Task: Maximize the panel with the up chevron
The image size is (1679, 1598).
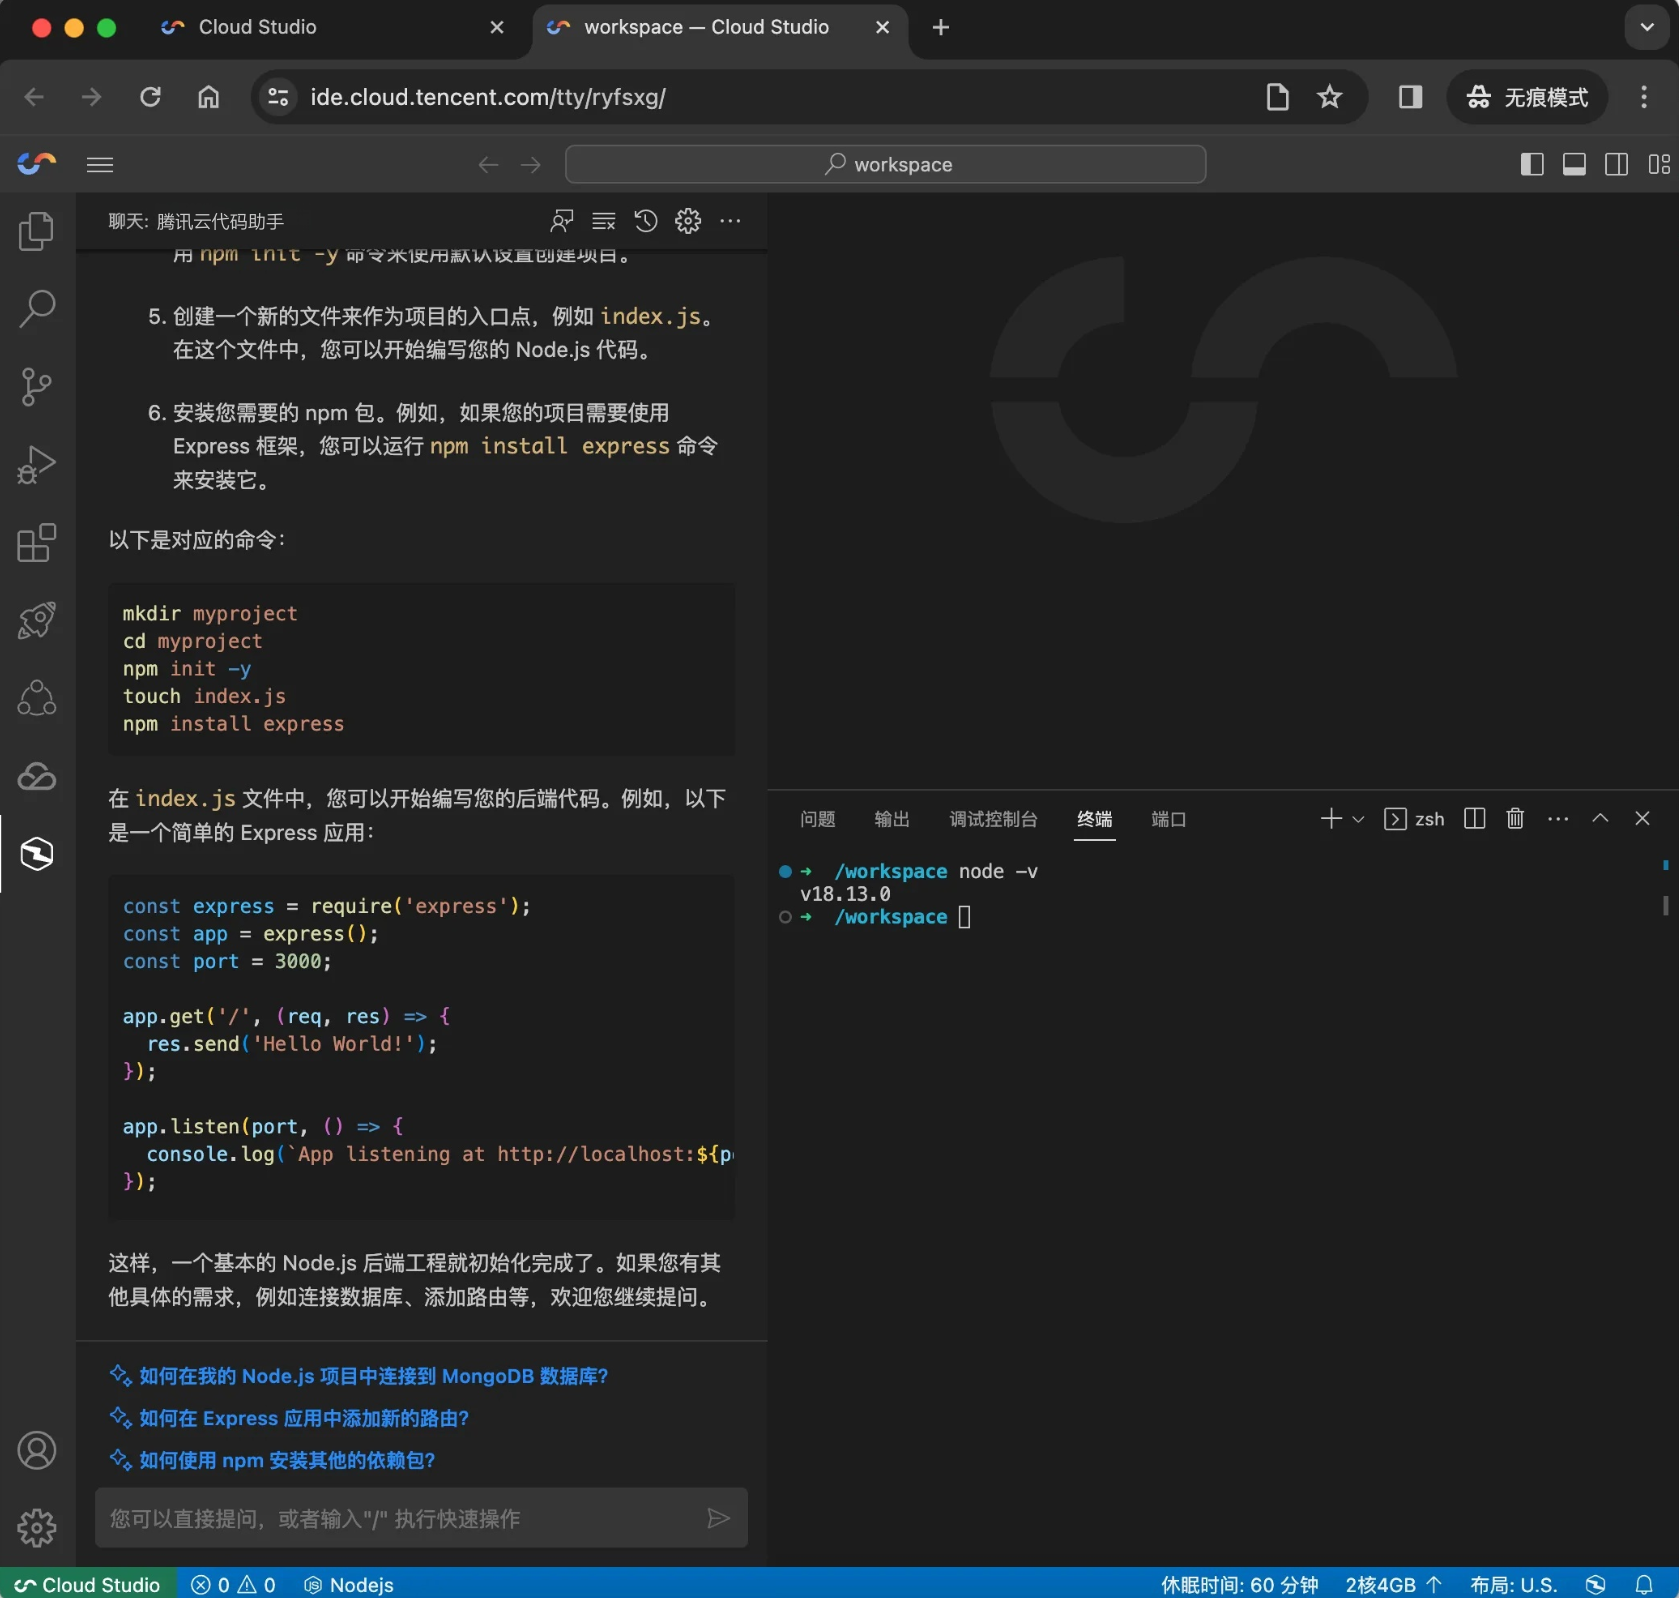Action: coord(1600,818)
